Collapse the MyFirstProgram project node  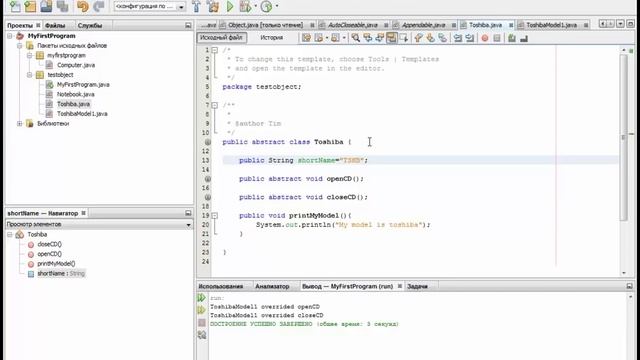point(9,36)
